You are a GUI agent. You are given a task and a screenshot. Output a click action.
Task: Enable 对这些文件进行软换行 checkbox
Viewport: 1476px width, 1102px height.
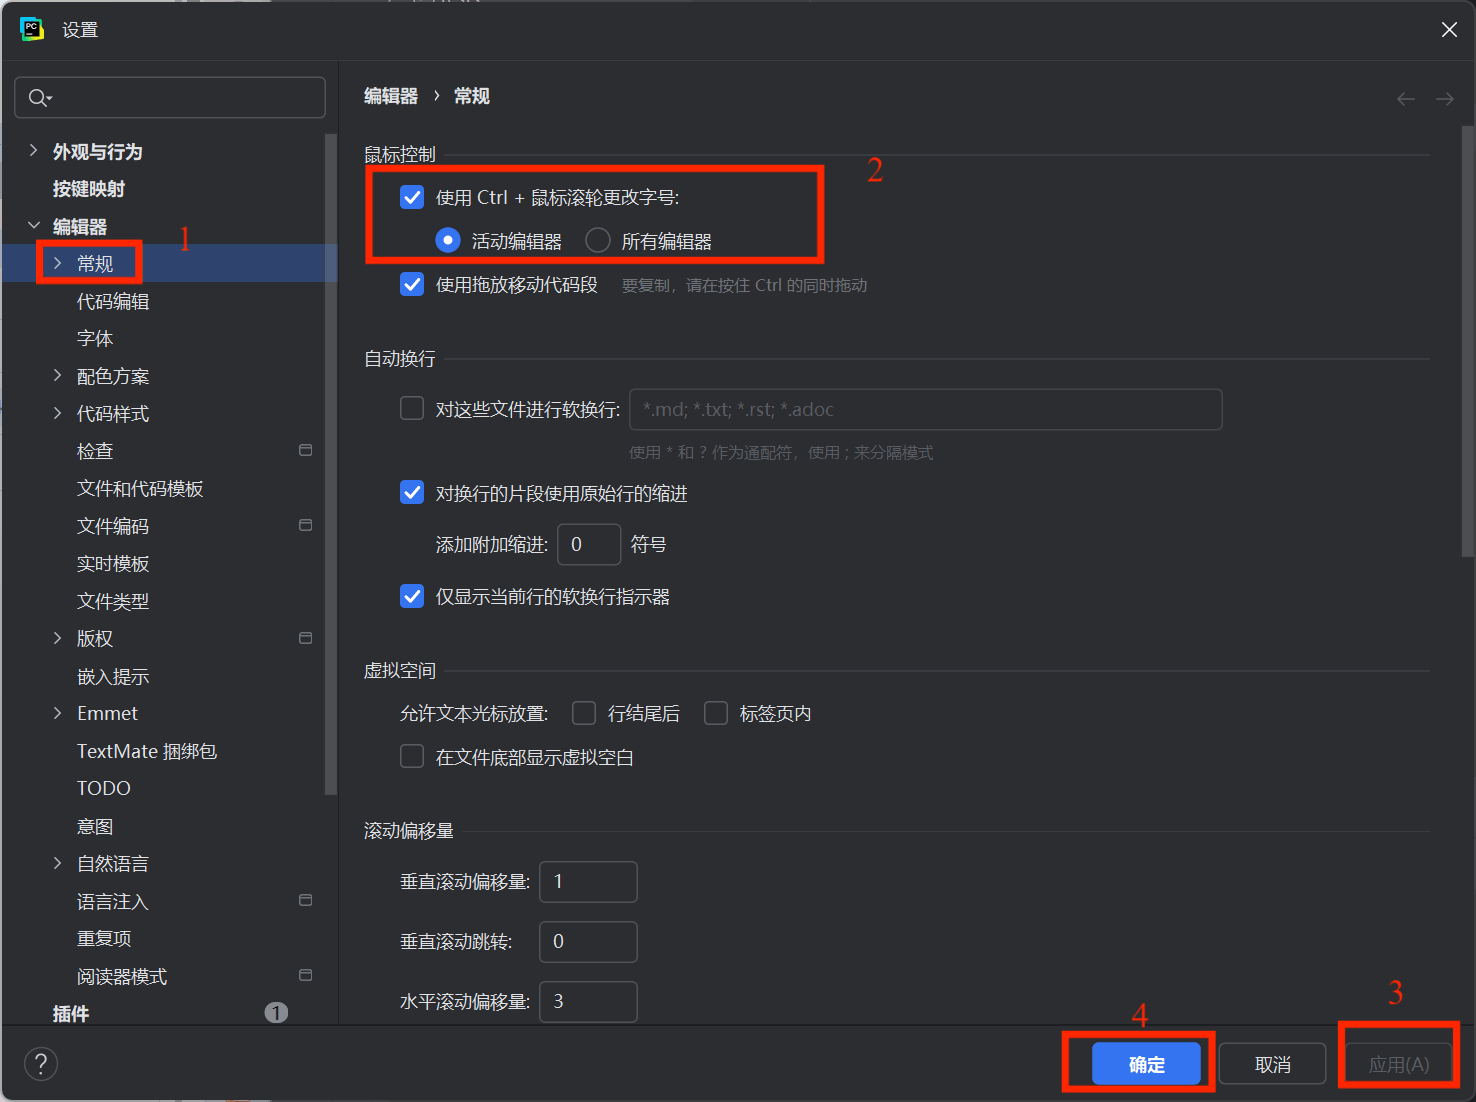412,408
